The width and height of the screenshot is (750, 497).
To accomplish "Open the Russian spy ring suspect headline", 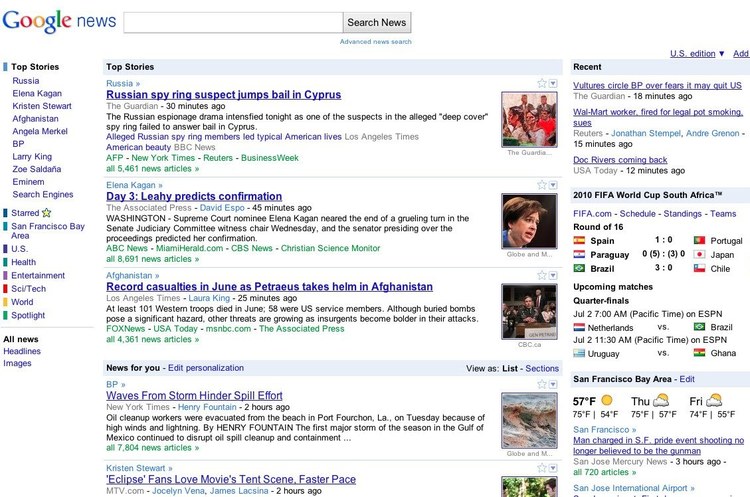I will point(223,95).
